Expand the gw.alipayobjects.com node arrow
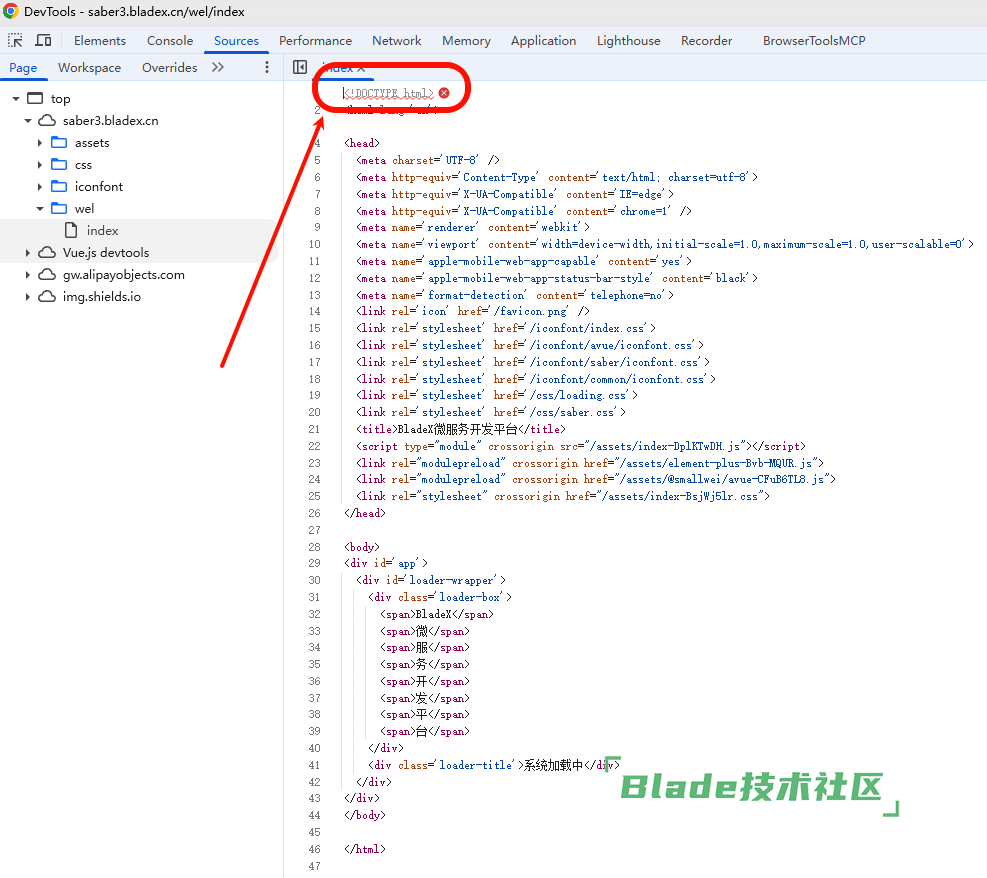Viewport: 987px width, 878px height. point(28,275)
